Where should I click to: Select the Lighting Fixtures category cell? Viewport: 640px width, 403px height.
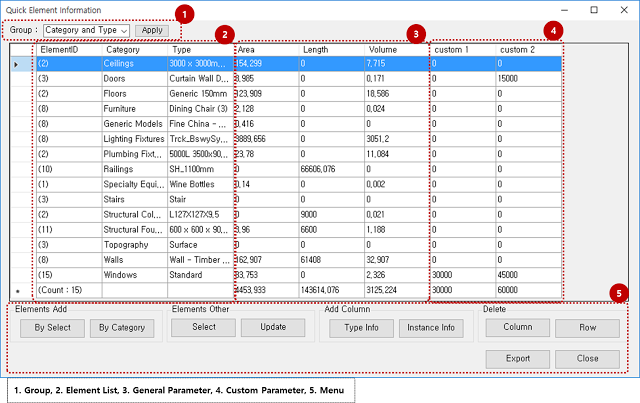pos(135,139)
